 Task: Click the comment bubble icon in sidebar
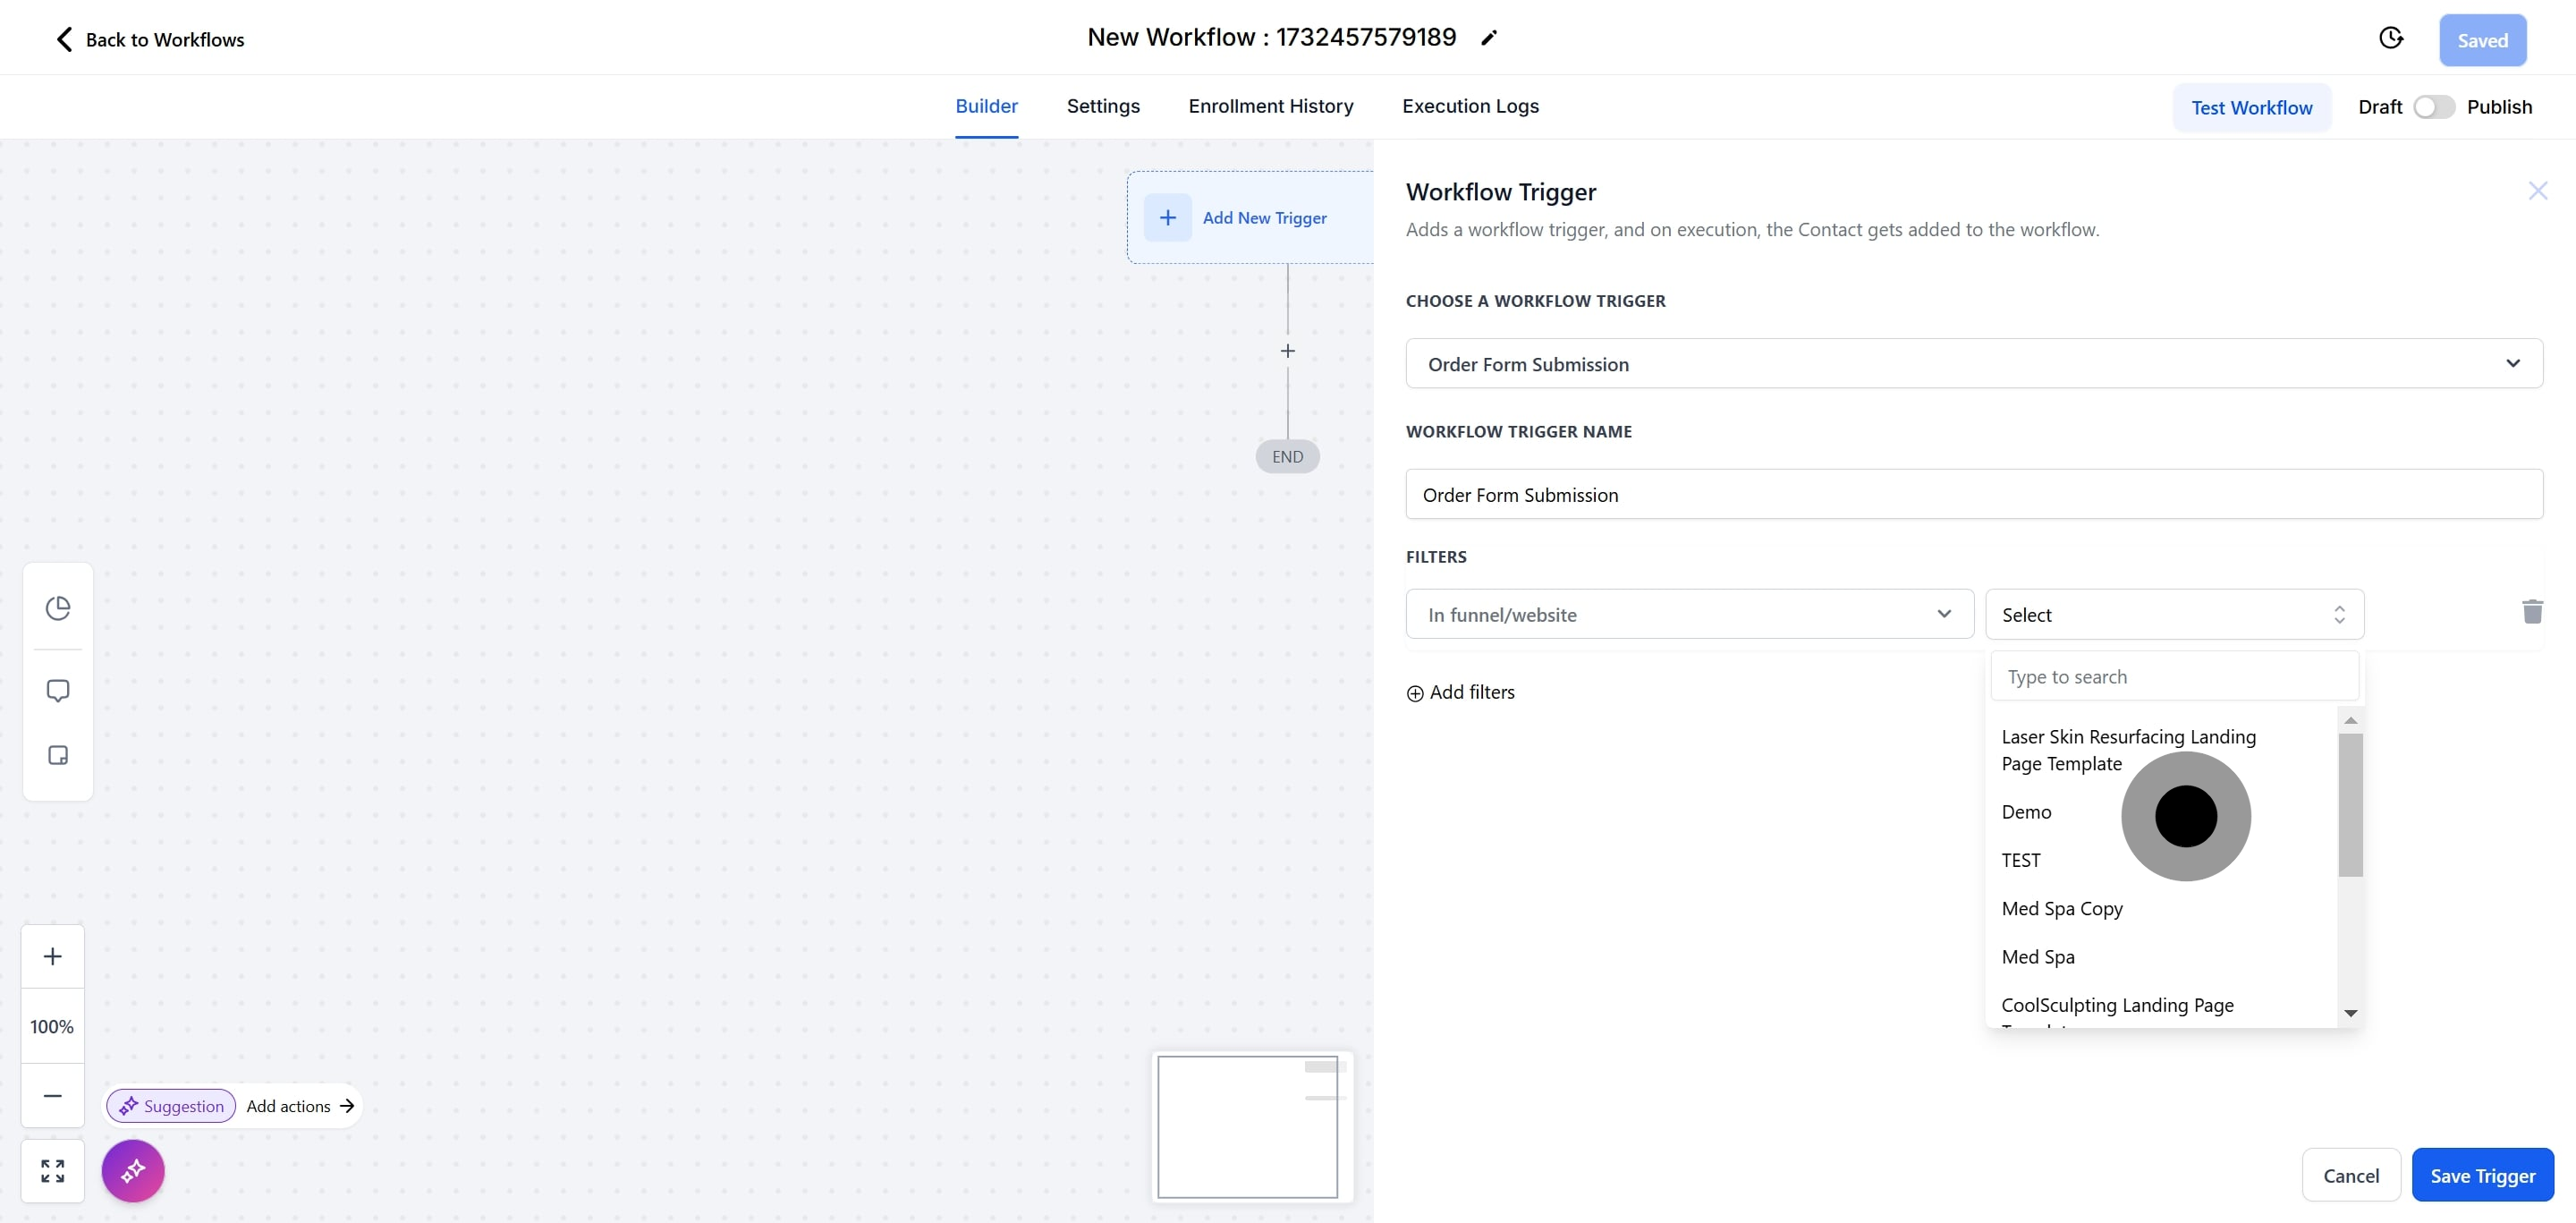click(58, 691)
